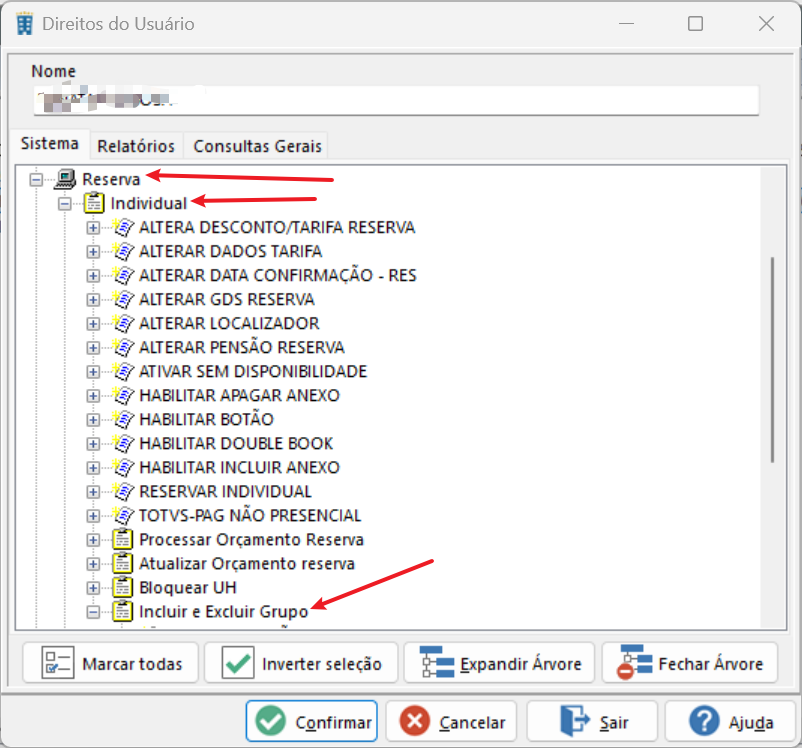Expand Bloquear UH node
Viewport: 802px width, 748px height.
coord(93,588)
